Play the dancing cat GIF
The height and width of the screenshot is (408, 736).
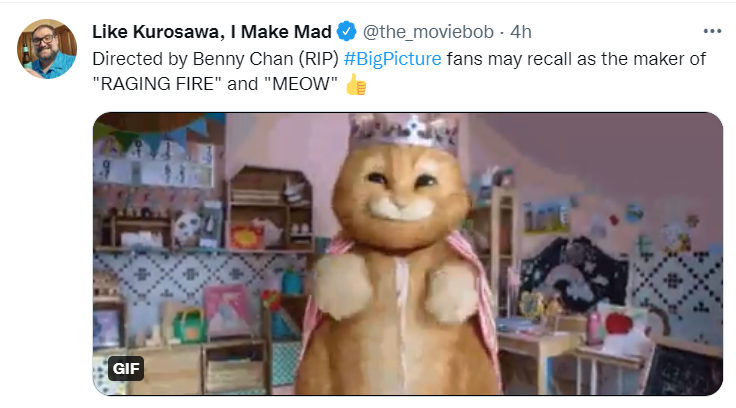click(x=407, y=254)
